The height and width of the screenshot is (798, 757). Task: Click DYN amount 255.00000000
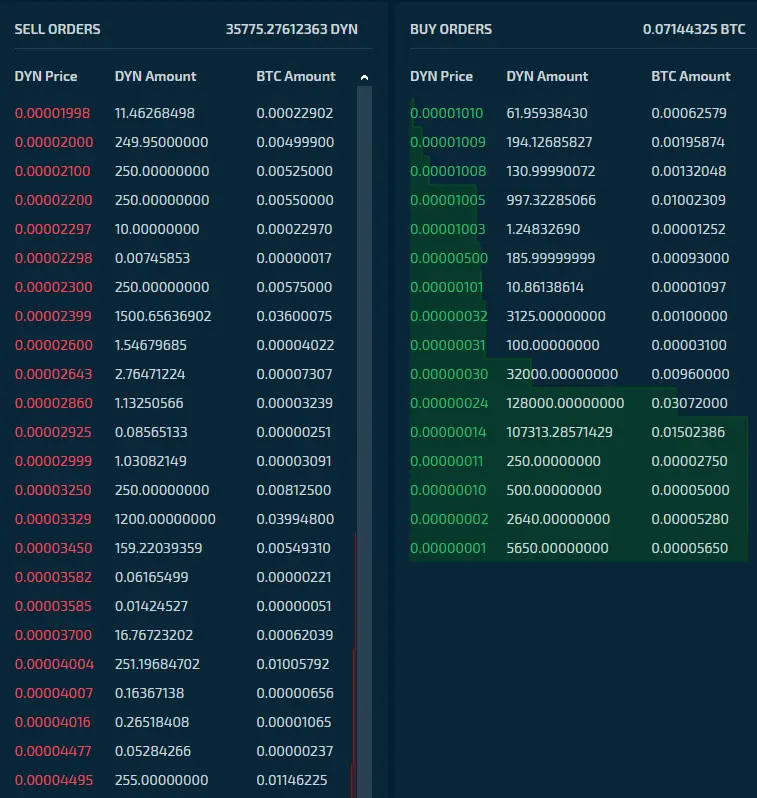[x=161, y=780]
